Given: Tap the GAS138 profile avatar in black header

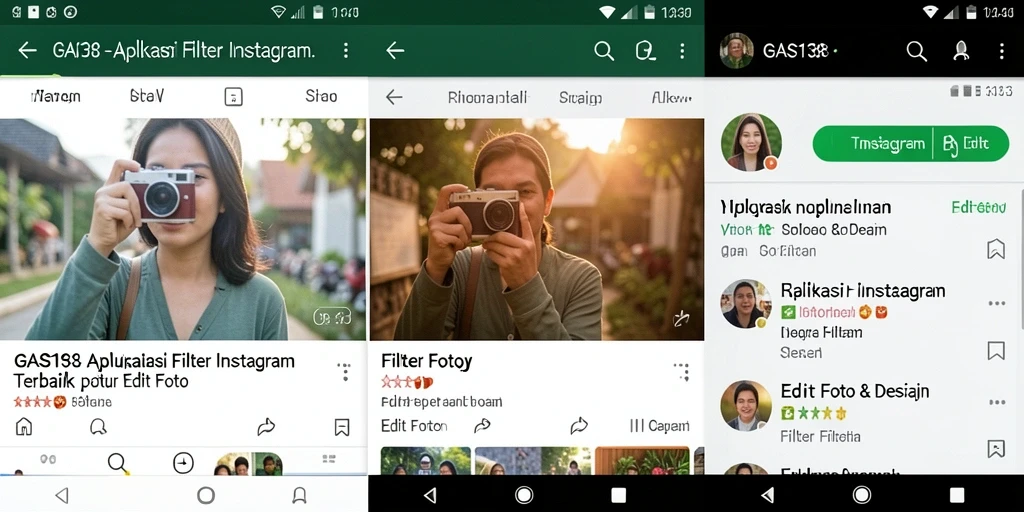Looking at the screenshot, I should point(736,51).
